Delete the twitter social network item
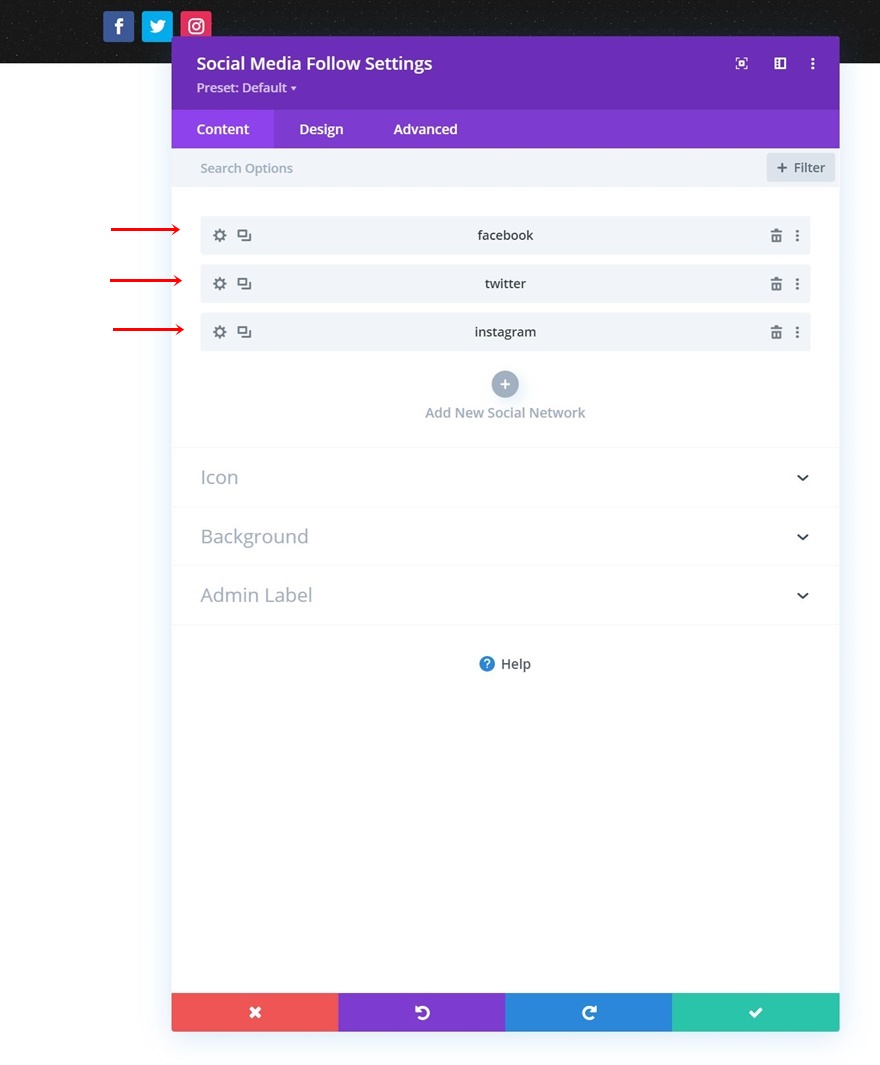880x1065 pixels. [775, 283]
